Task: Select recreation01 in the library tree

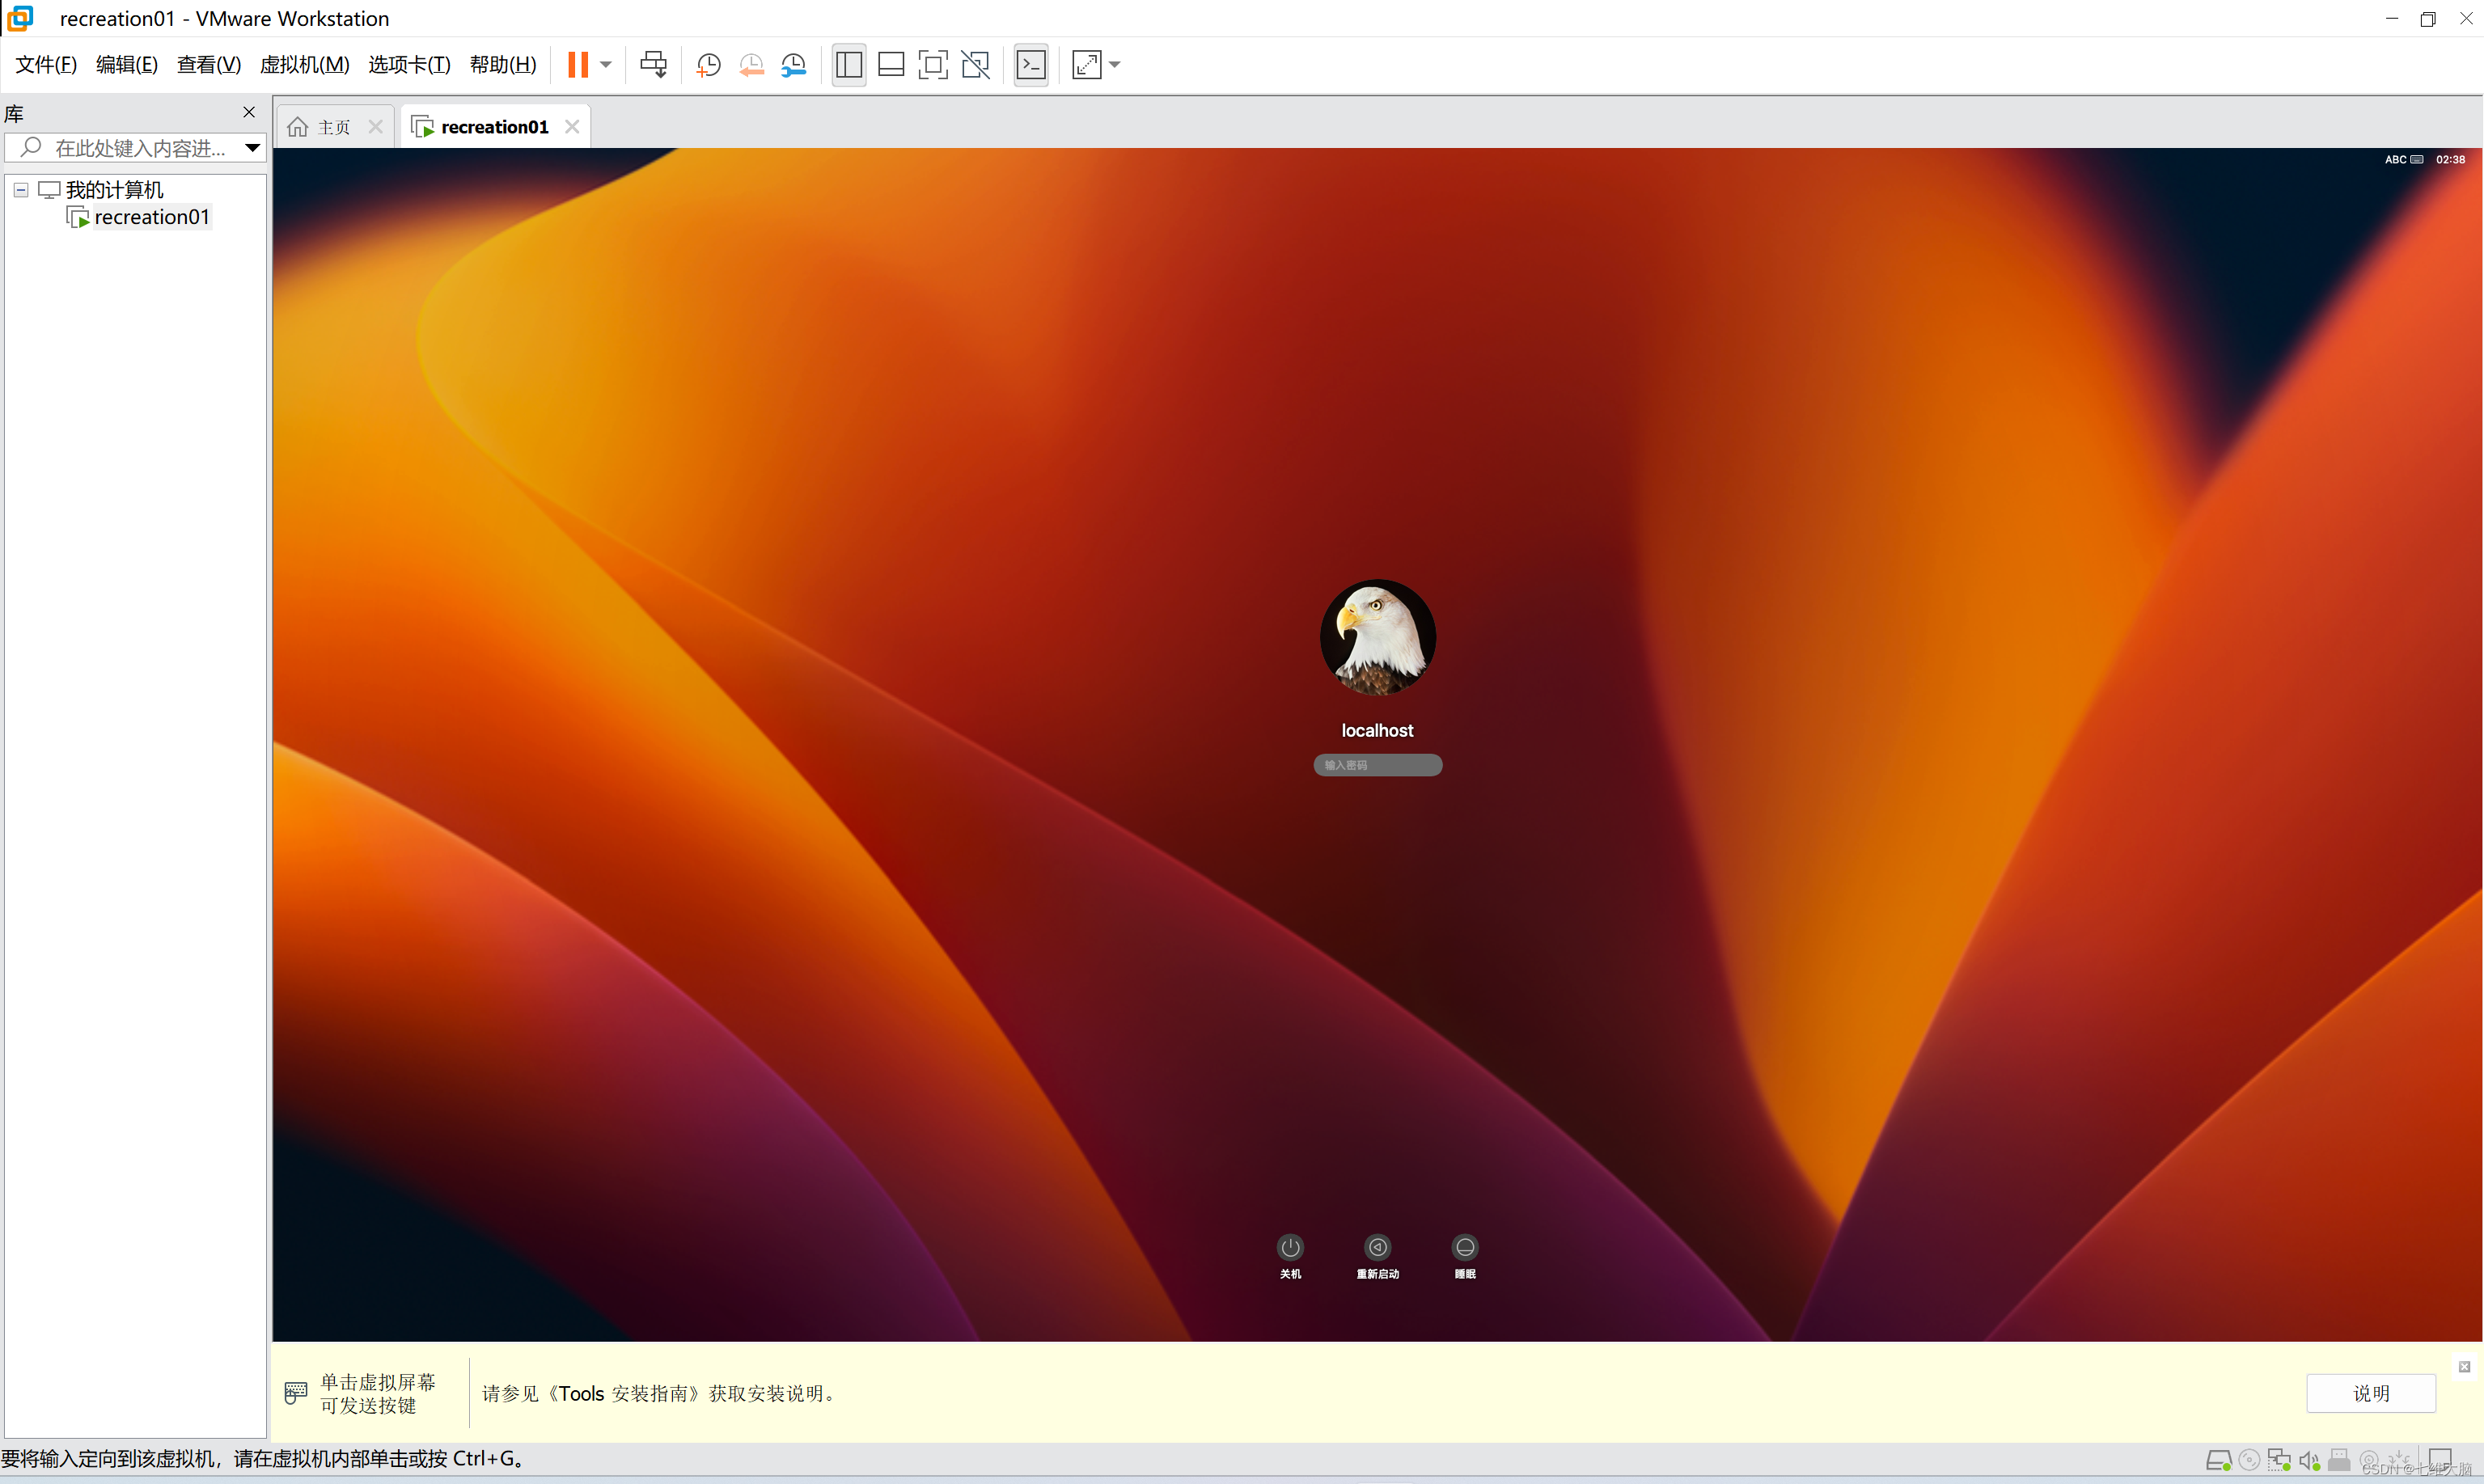Action: [152, 217]
